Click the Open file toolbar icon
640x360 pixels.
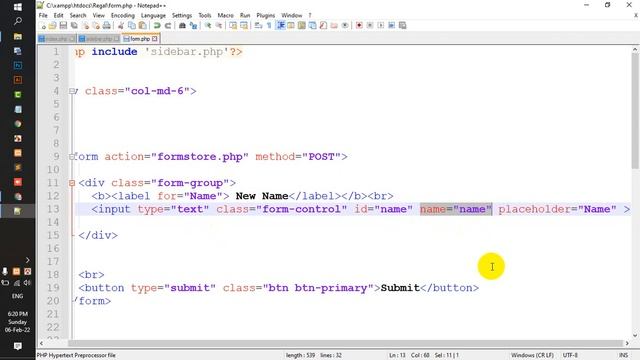point(52,25)
